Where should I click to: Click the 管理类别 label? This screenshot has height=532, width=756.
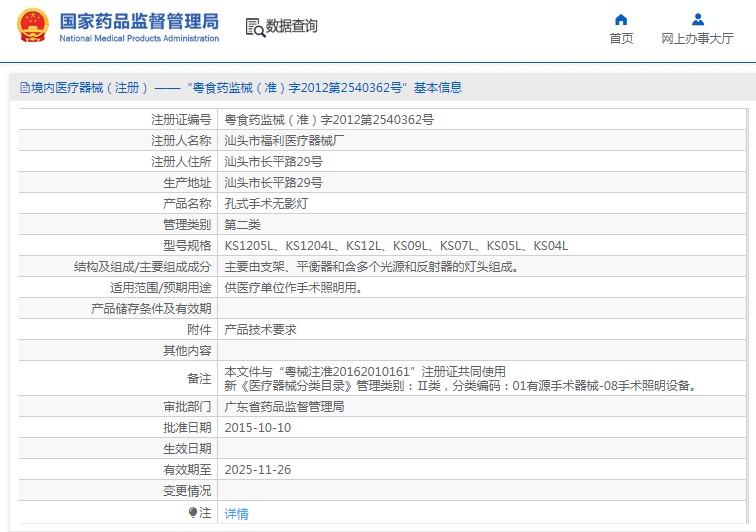pyautogui.click(x=187, y=224)
